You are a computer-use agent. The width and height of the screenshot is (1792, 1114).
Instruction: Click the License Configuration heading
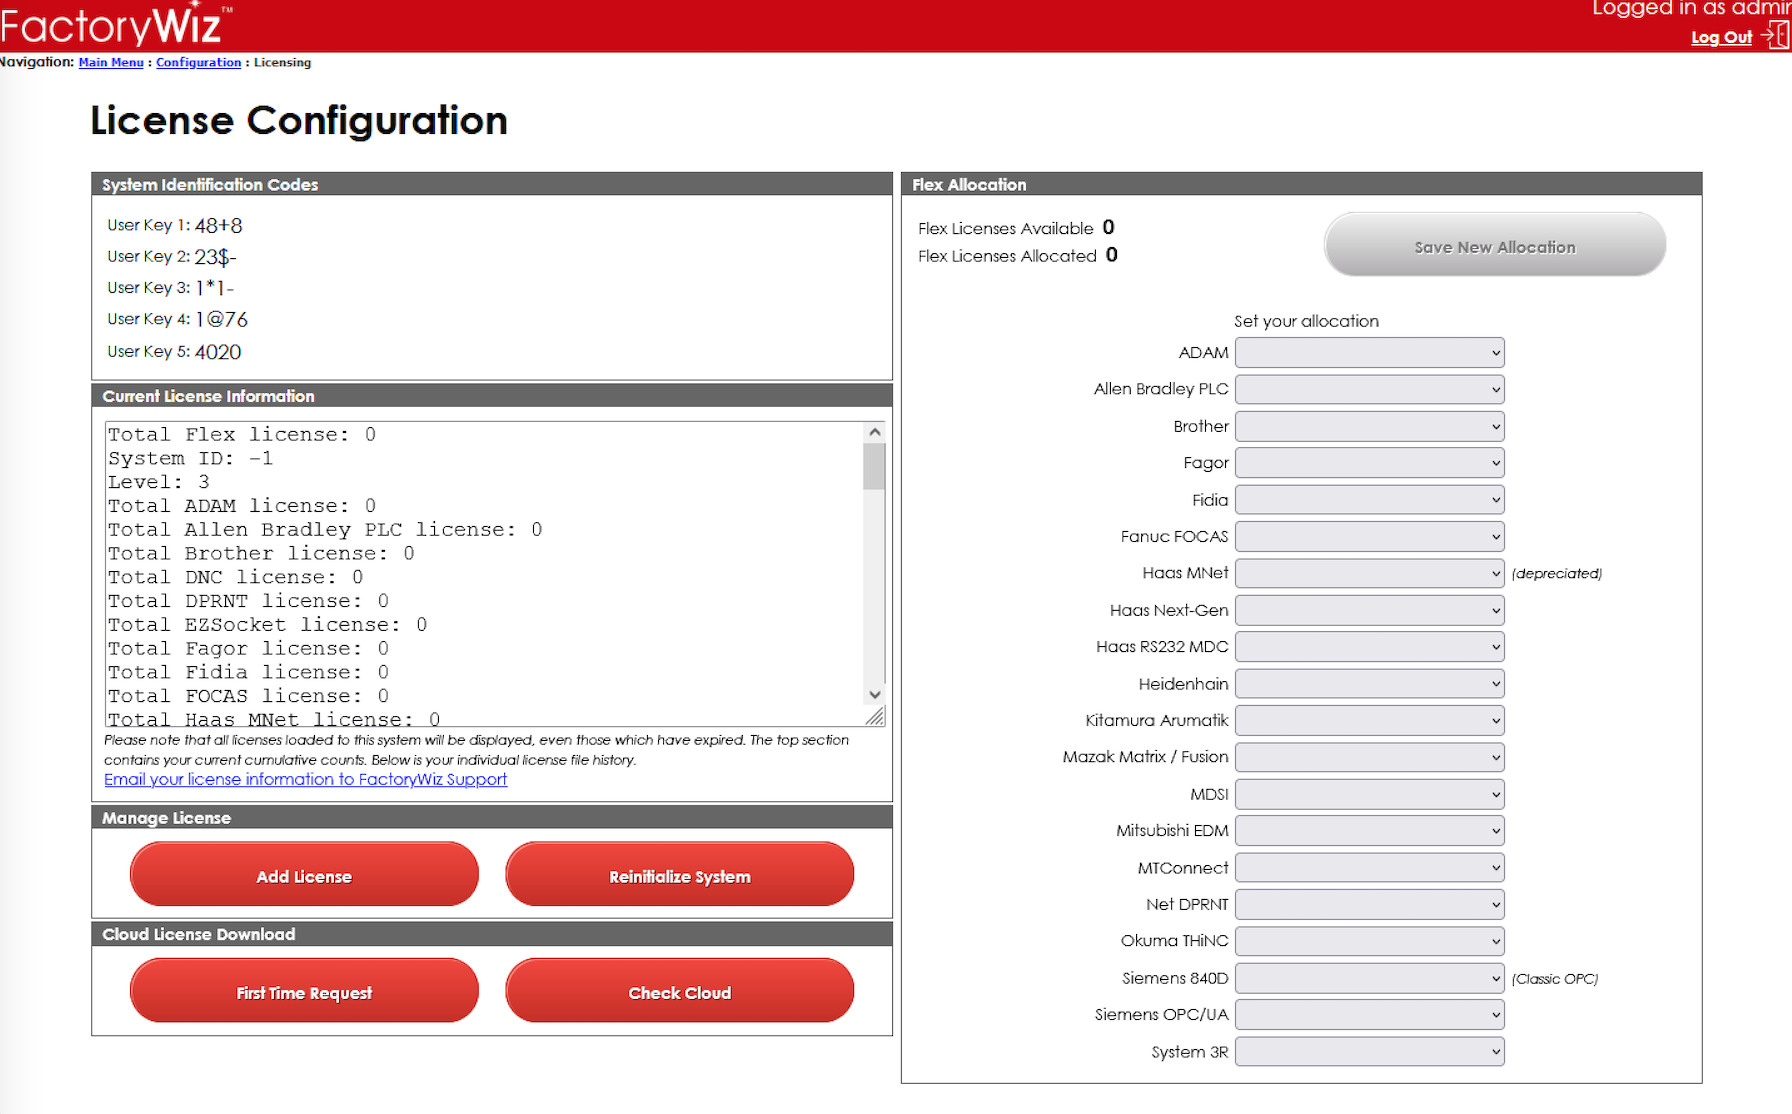[299, 120]
